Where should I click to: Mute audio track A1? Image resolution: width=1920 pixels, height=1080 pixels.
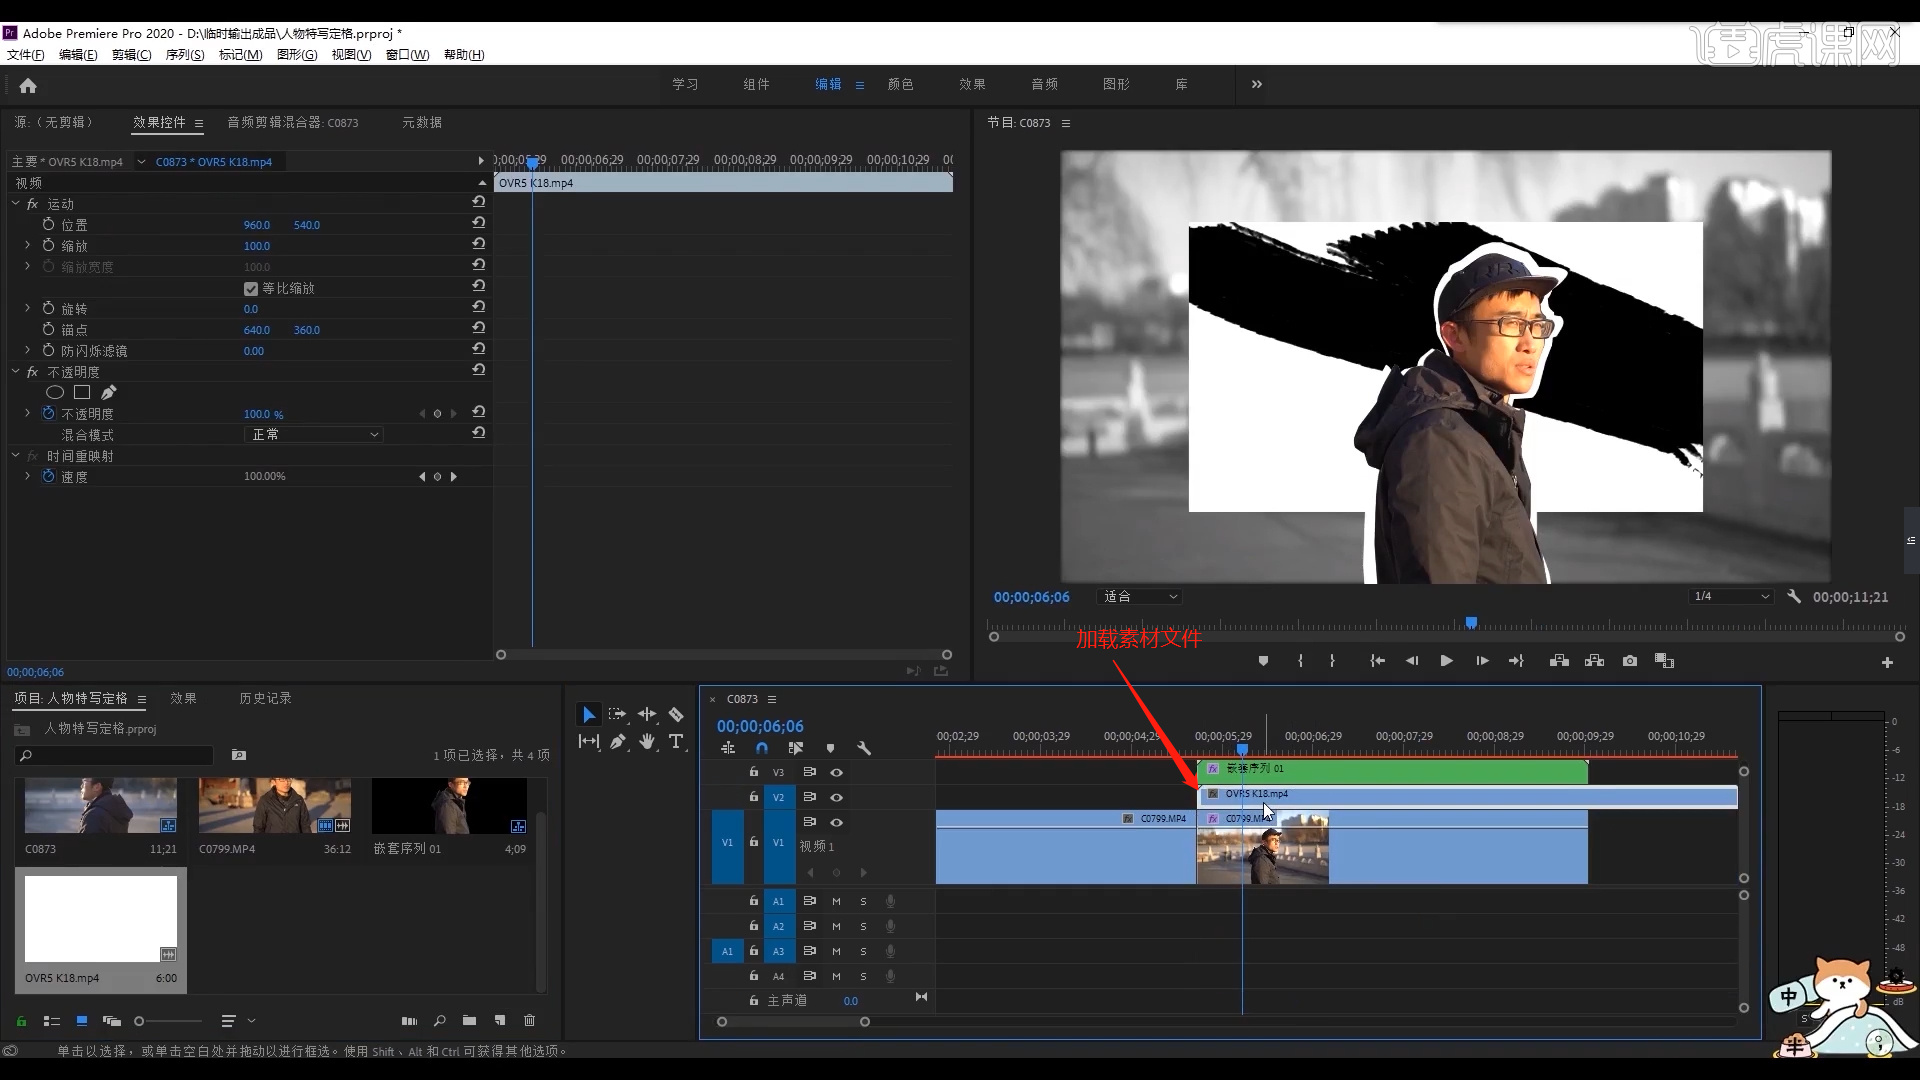click(x=836, y=901)
